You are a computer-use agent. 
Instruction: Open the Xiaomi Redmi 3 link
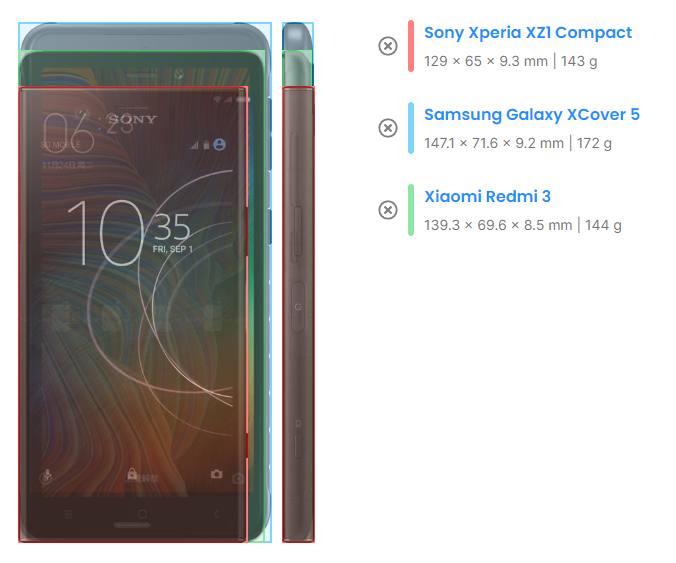pyautogui.click(x=487, y=196)
